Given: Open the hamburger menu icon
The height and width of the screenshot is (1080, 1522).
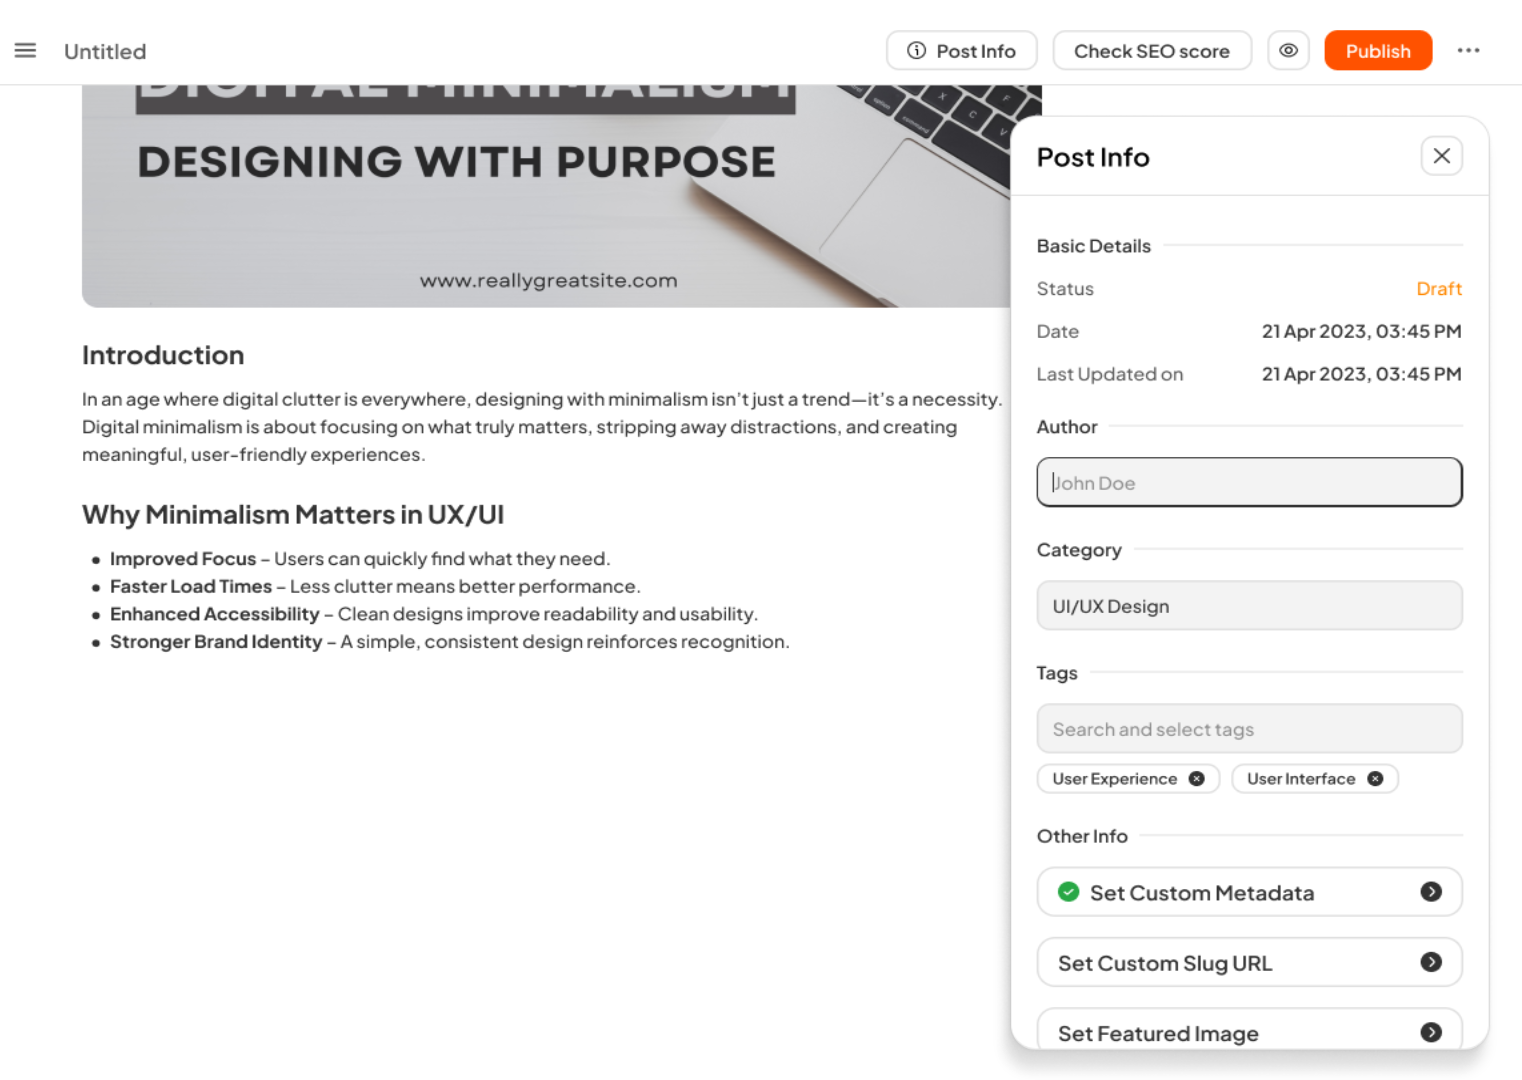Looking at the screenshot, I should pos(25,51).
